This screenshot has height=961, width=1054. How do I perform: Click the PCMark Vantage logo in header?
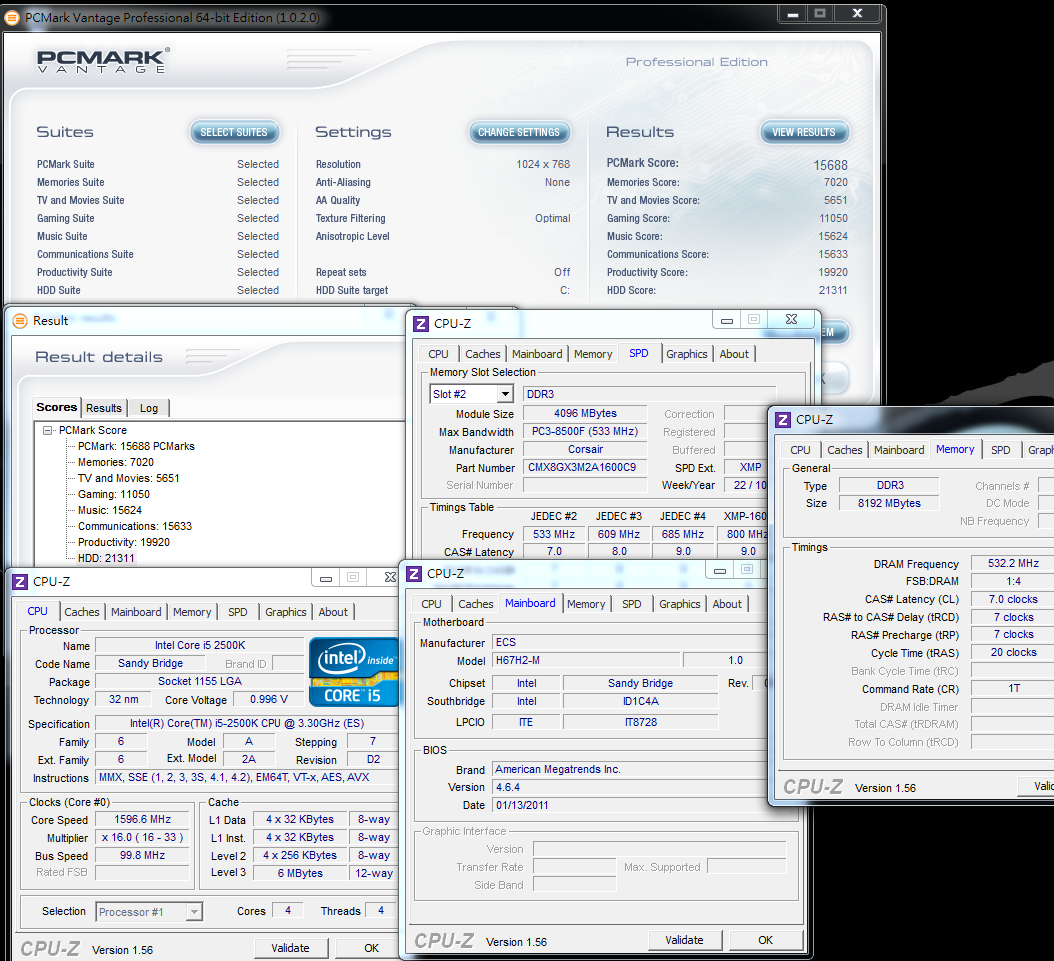(x=103, y=61)
